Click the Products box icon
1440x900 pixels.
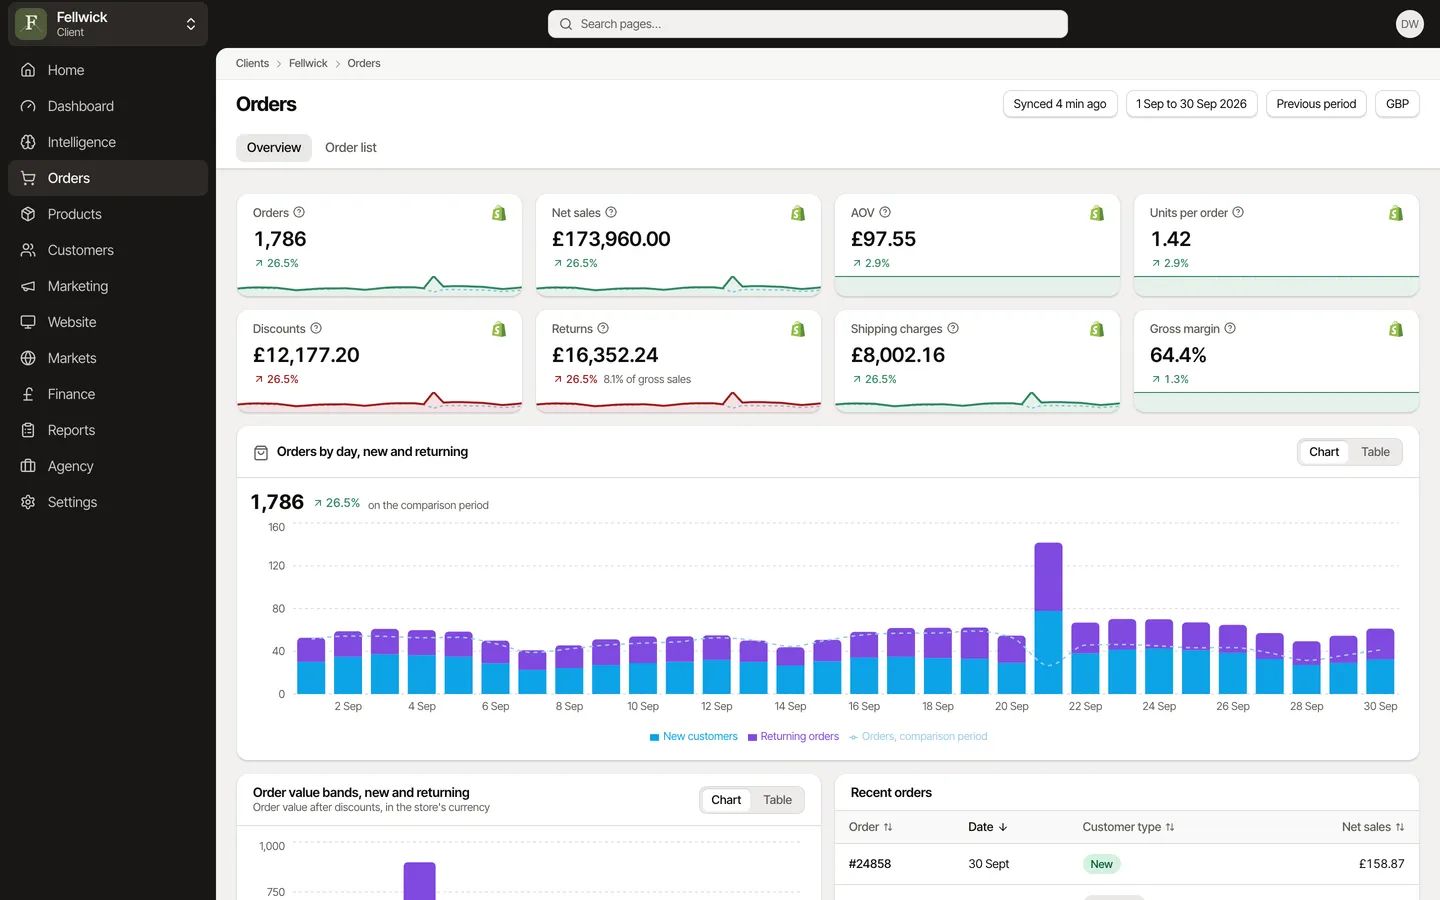28,214
